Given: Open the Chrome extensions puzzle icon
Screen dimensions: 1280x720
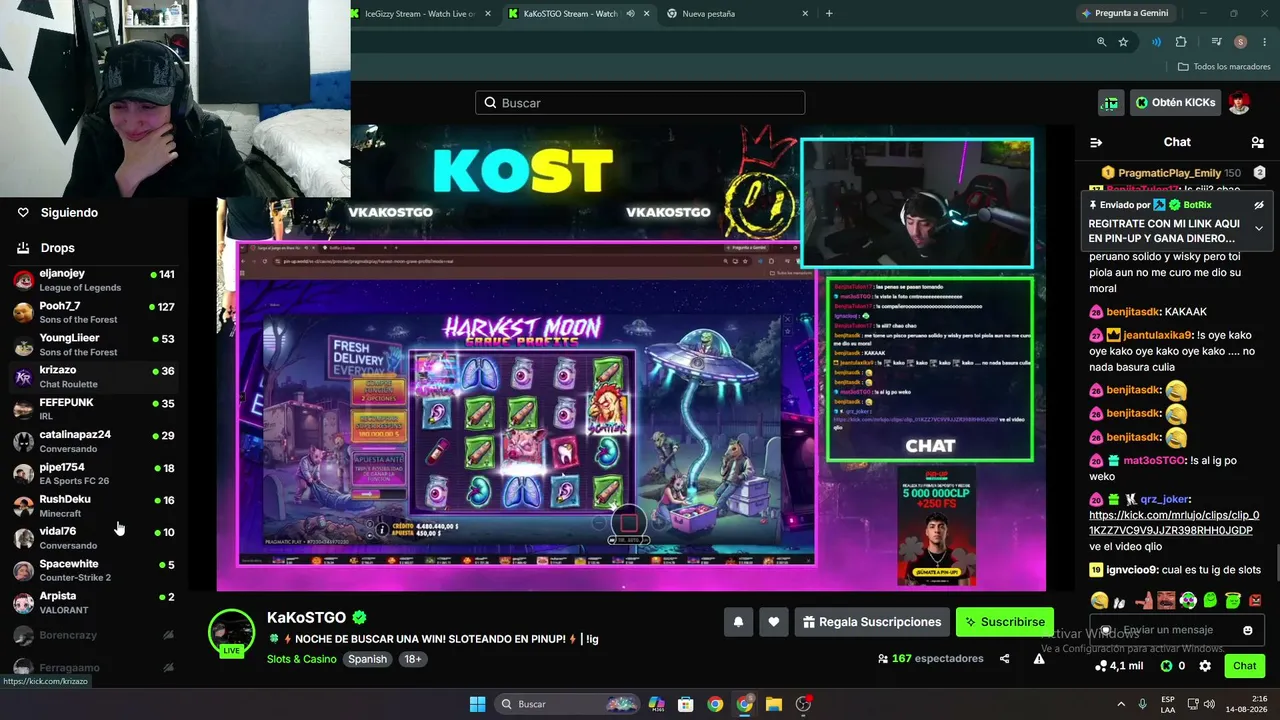Looking at the screenshot, I should coord(1181,42).
